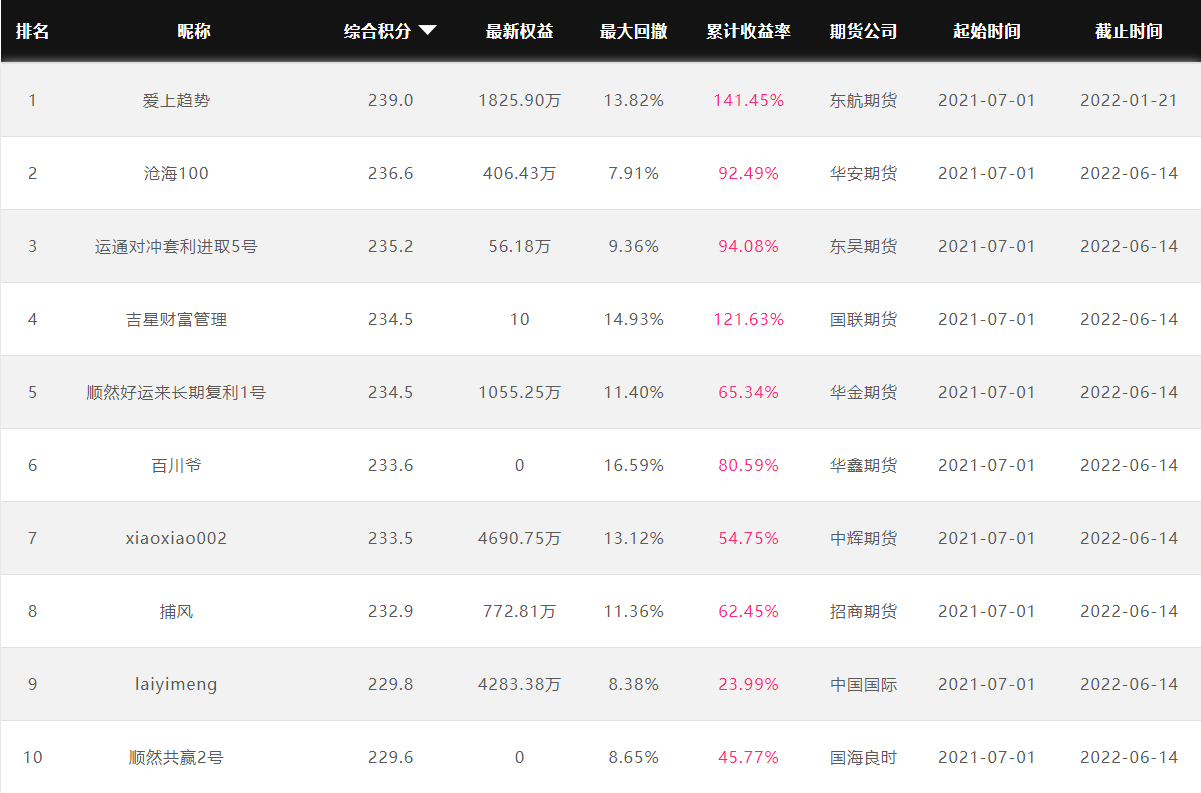The image size is (1201, 793).
Task: Click futures company 华安期货
Action: [x=864, y=173]
